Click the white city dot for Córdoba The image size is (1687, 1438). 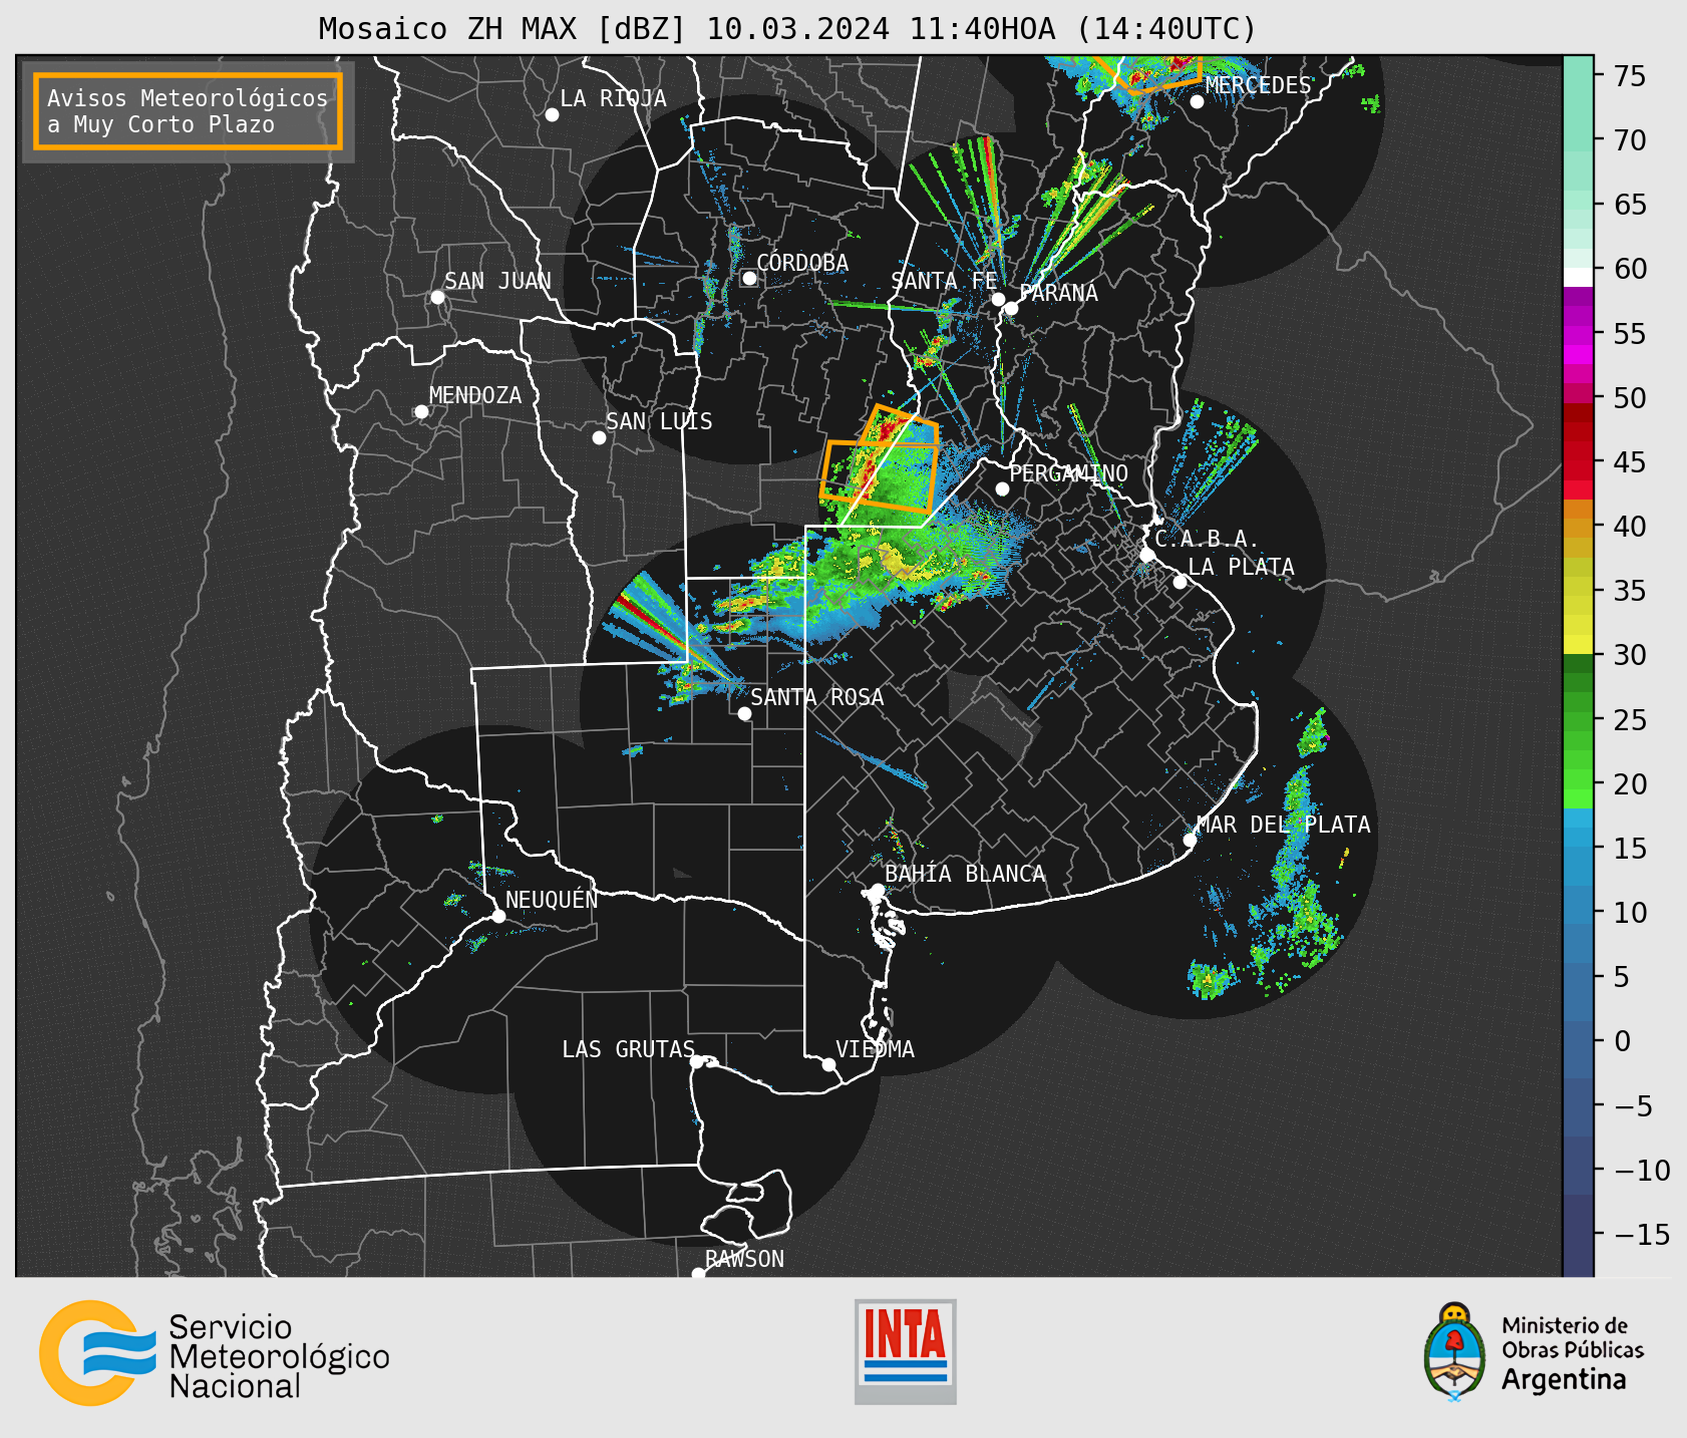click(749, 279)
